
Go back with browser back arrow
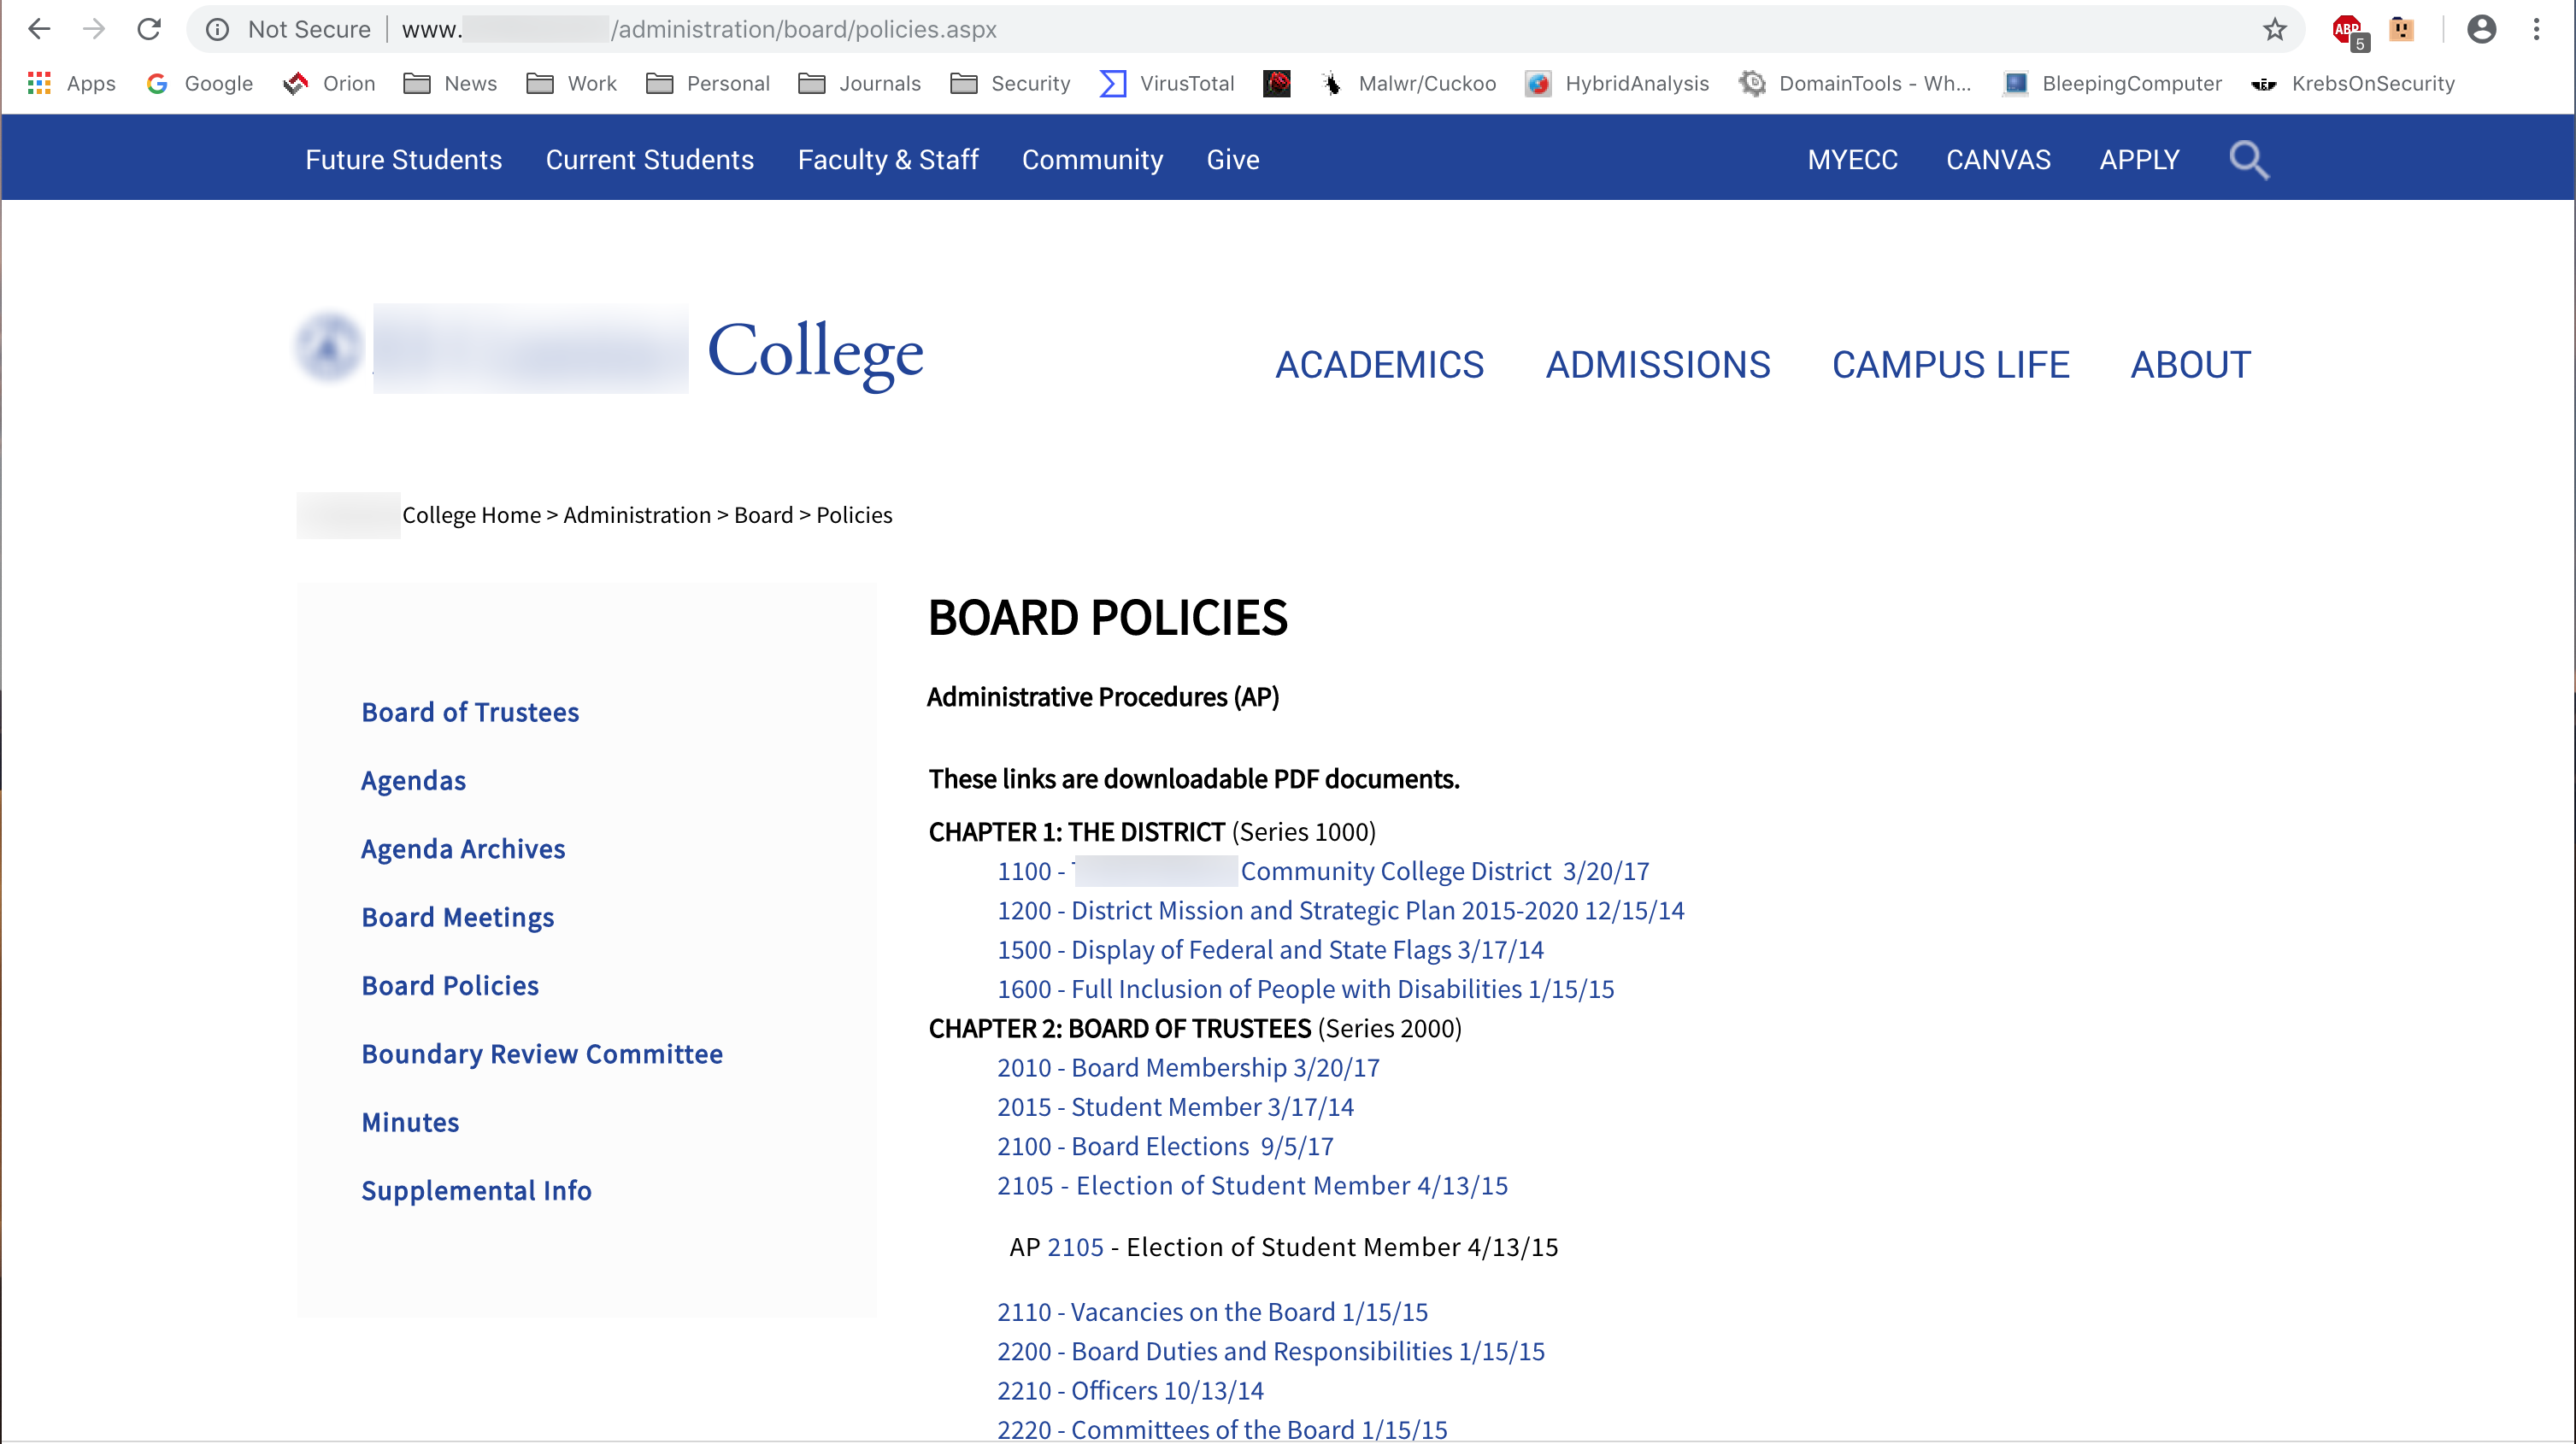(39, 29)
